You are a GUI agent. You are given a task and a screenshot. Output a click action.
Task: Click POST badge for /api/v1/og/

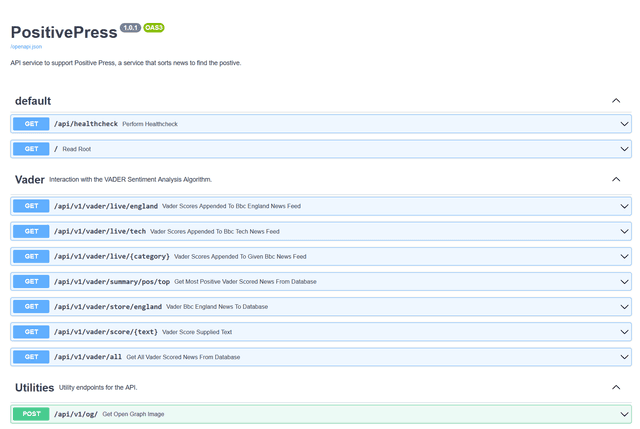31,414
